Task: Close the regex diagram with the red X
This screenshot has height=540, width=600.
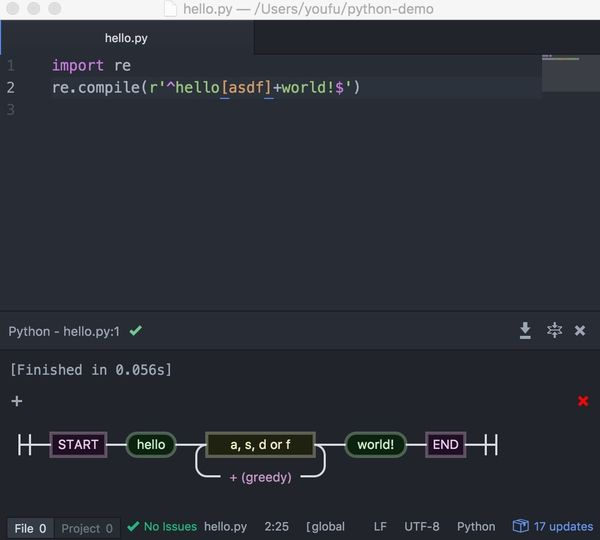Action: pos(583,401)
